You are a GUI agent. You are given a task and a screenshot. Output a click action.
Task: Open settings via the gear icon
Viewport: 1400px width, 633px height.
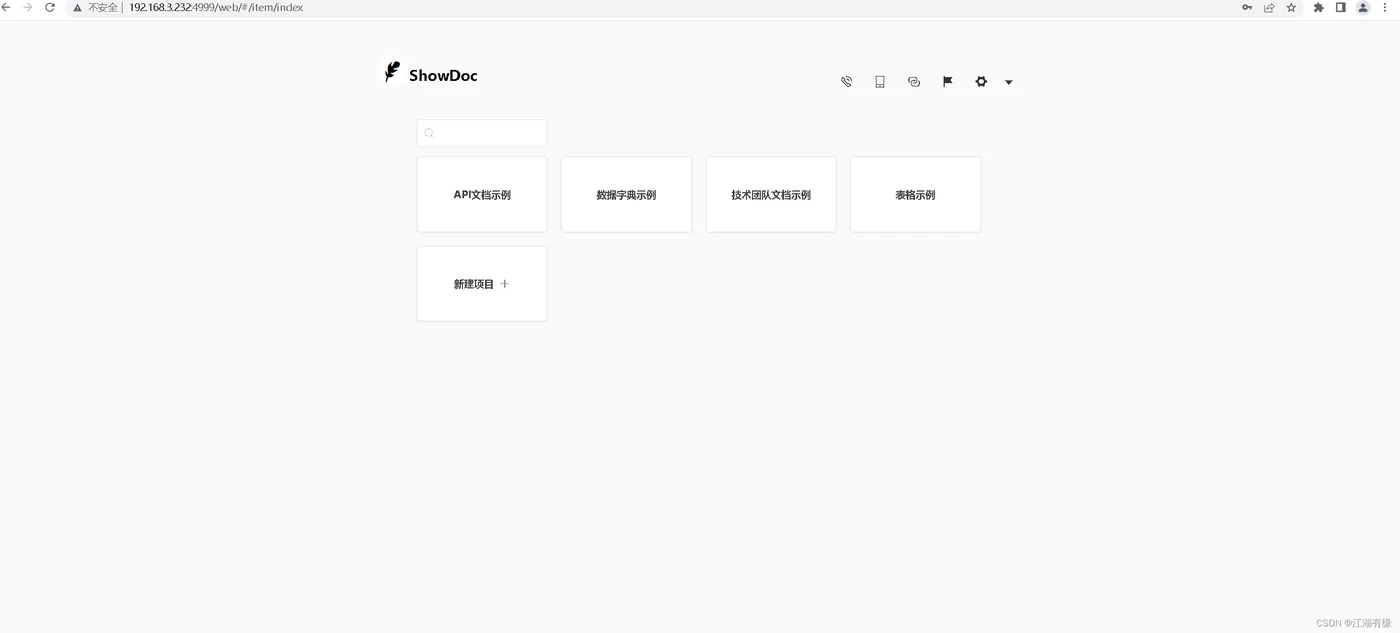pos(981,82)
